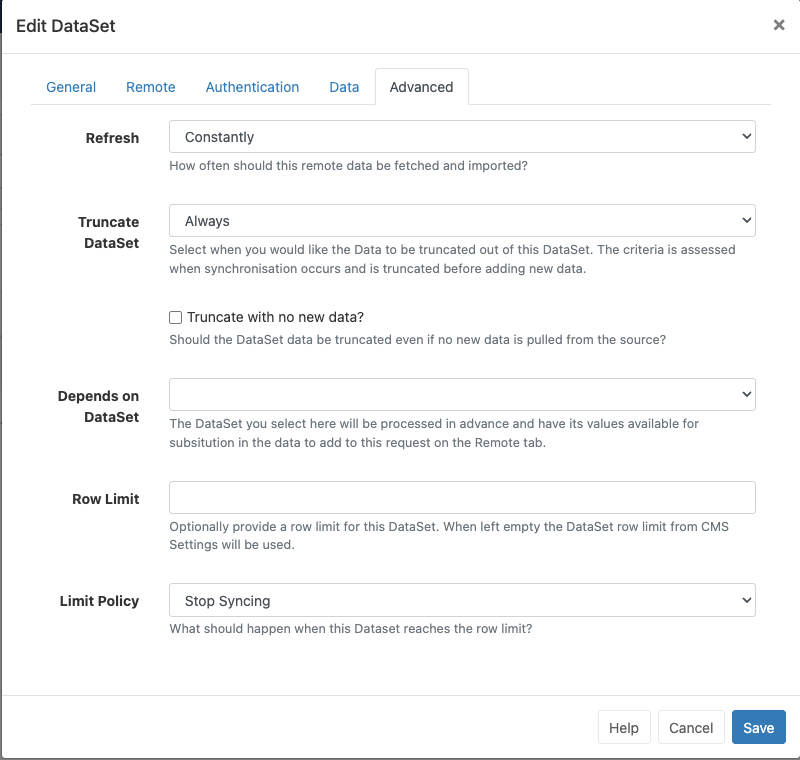Open the Limit Policy dropdown
Viewport: 800px width, 760px height.
462,601
